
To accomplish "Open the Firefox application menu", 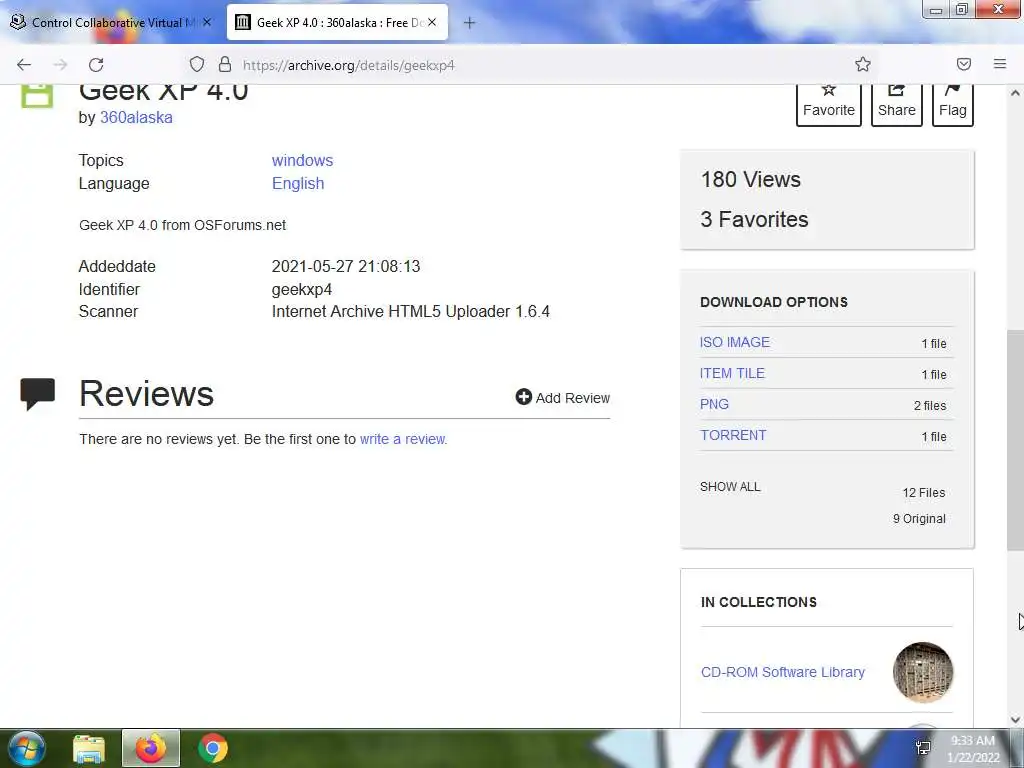I will click(1000, 64).
